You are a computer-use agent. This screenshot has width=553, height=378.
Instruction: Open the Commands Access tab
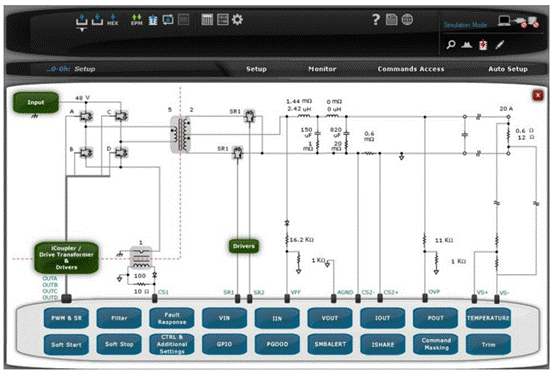click(411, 69)
